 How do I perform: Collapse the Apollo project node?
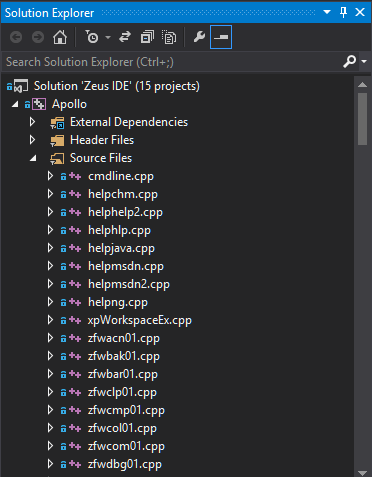tap(15, 104)
